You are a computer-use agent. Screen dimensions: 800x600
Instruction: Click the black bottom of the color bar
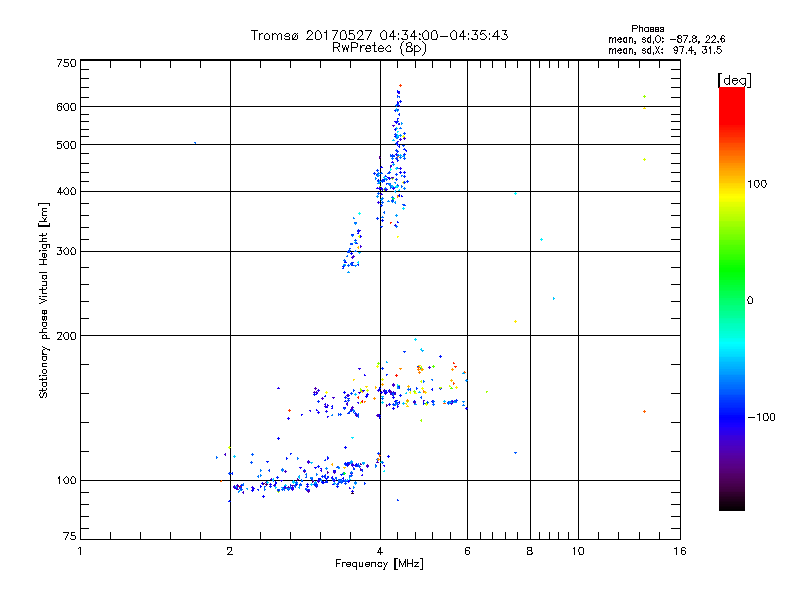(x=732, y=505)
